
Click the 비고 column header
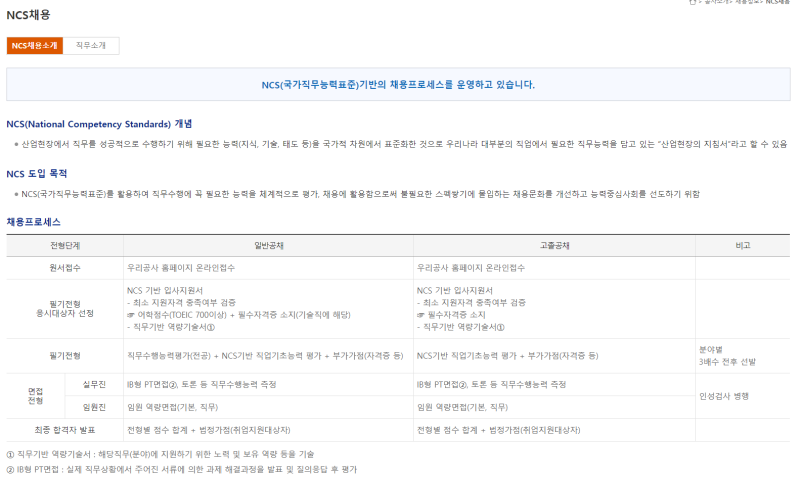[742, 245]
